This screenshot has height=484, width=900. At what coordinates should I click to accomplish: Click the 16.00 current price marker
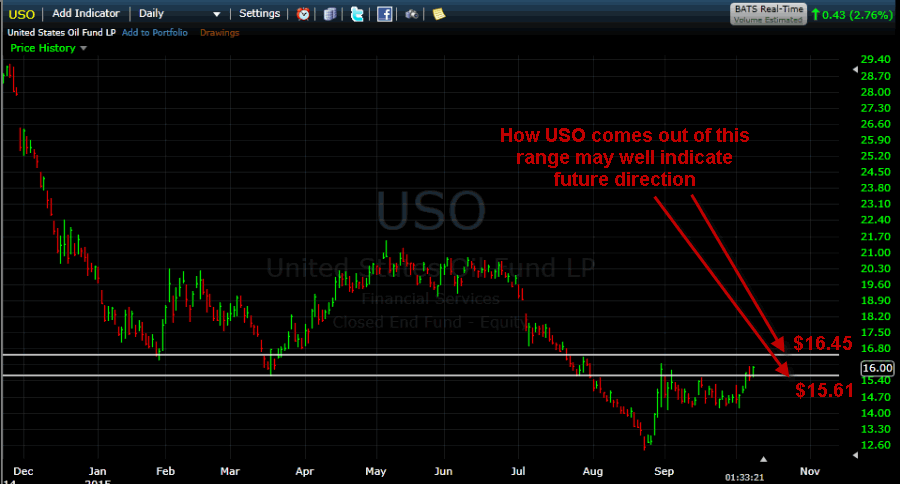click(x=877, y=368)
